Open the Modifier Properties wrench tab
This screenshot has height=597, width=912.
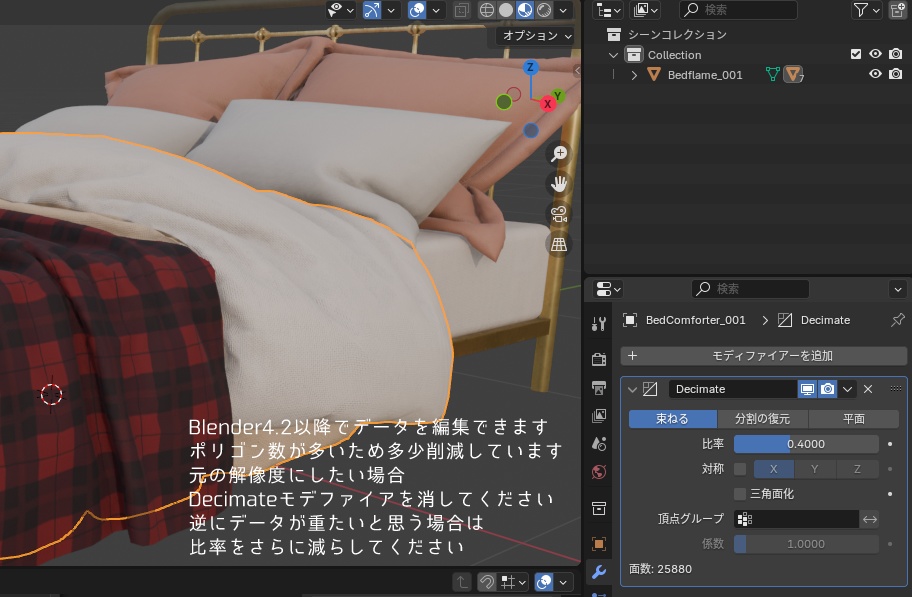(598, 573)
